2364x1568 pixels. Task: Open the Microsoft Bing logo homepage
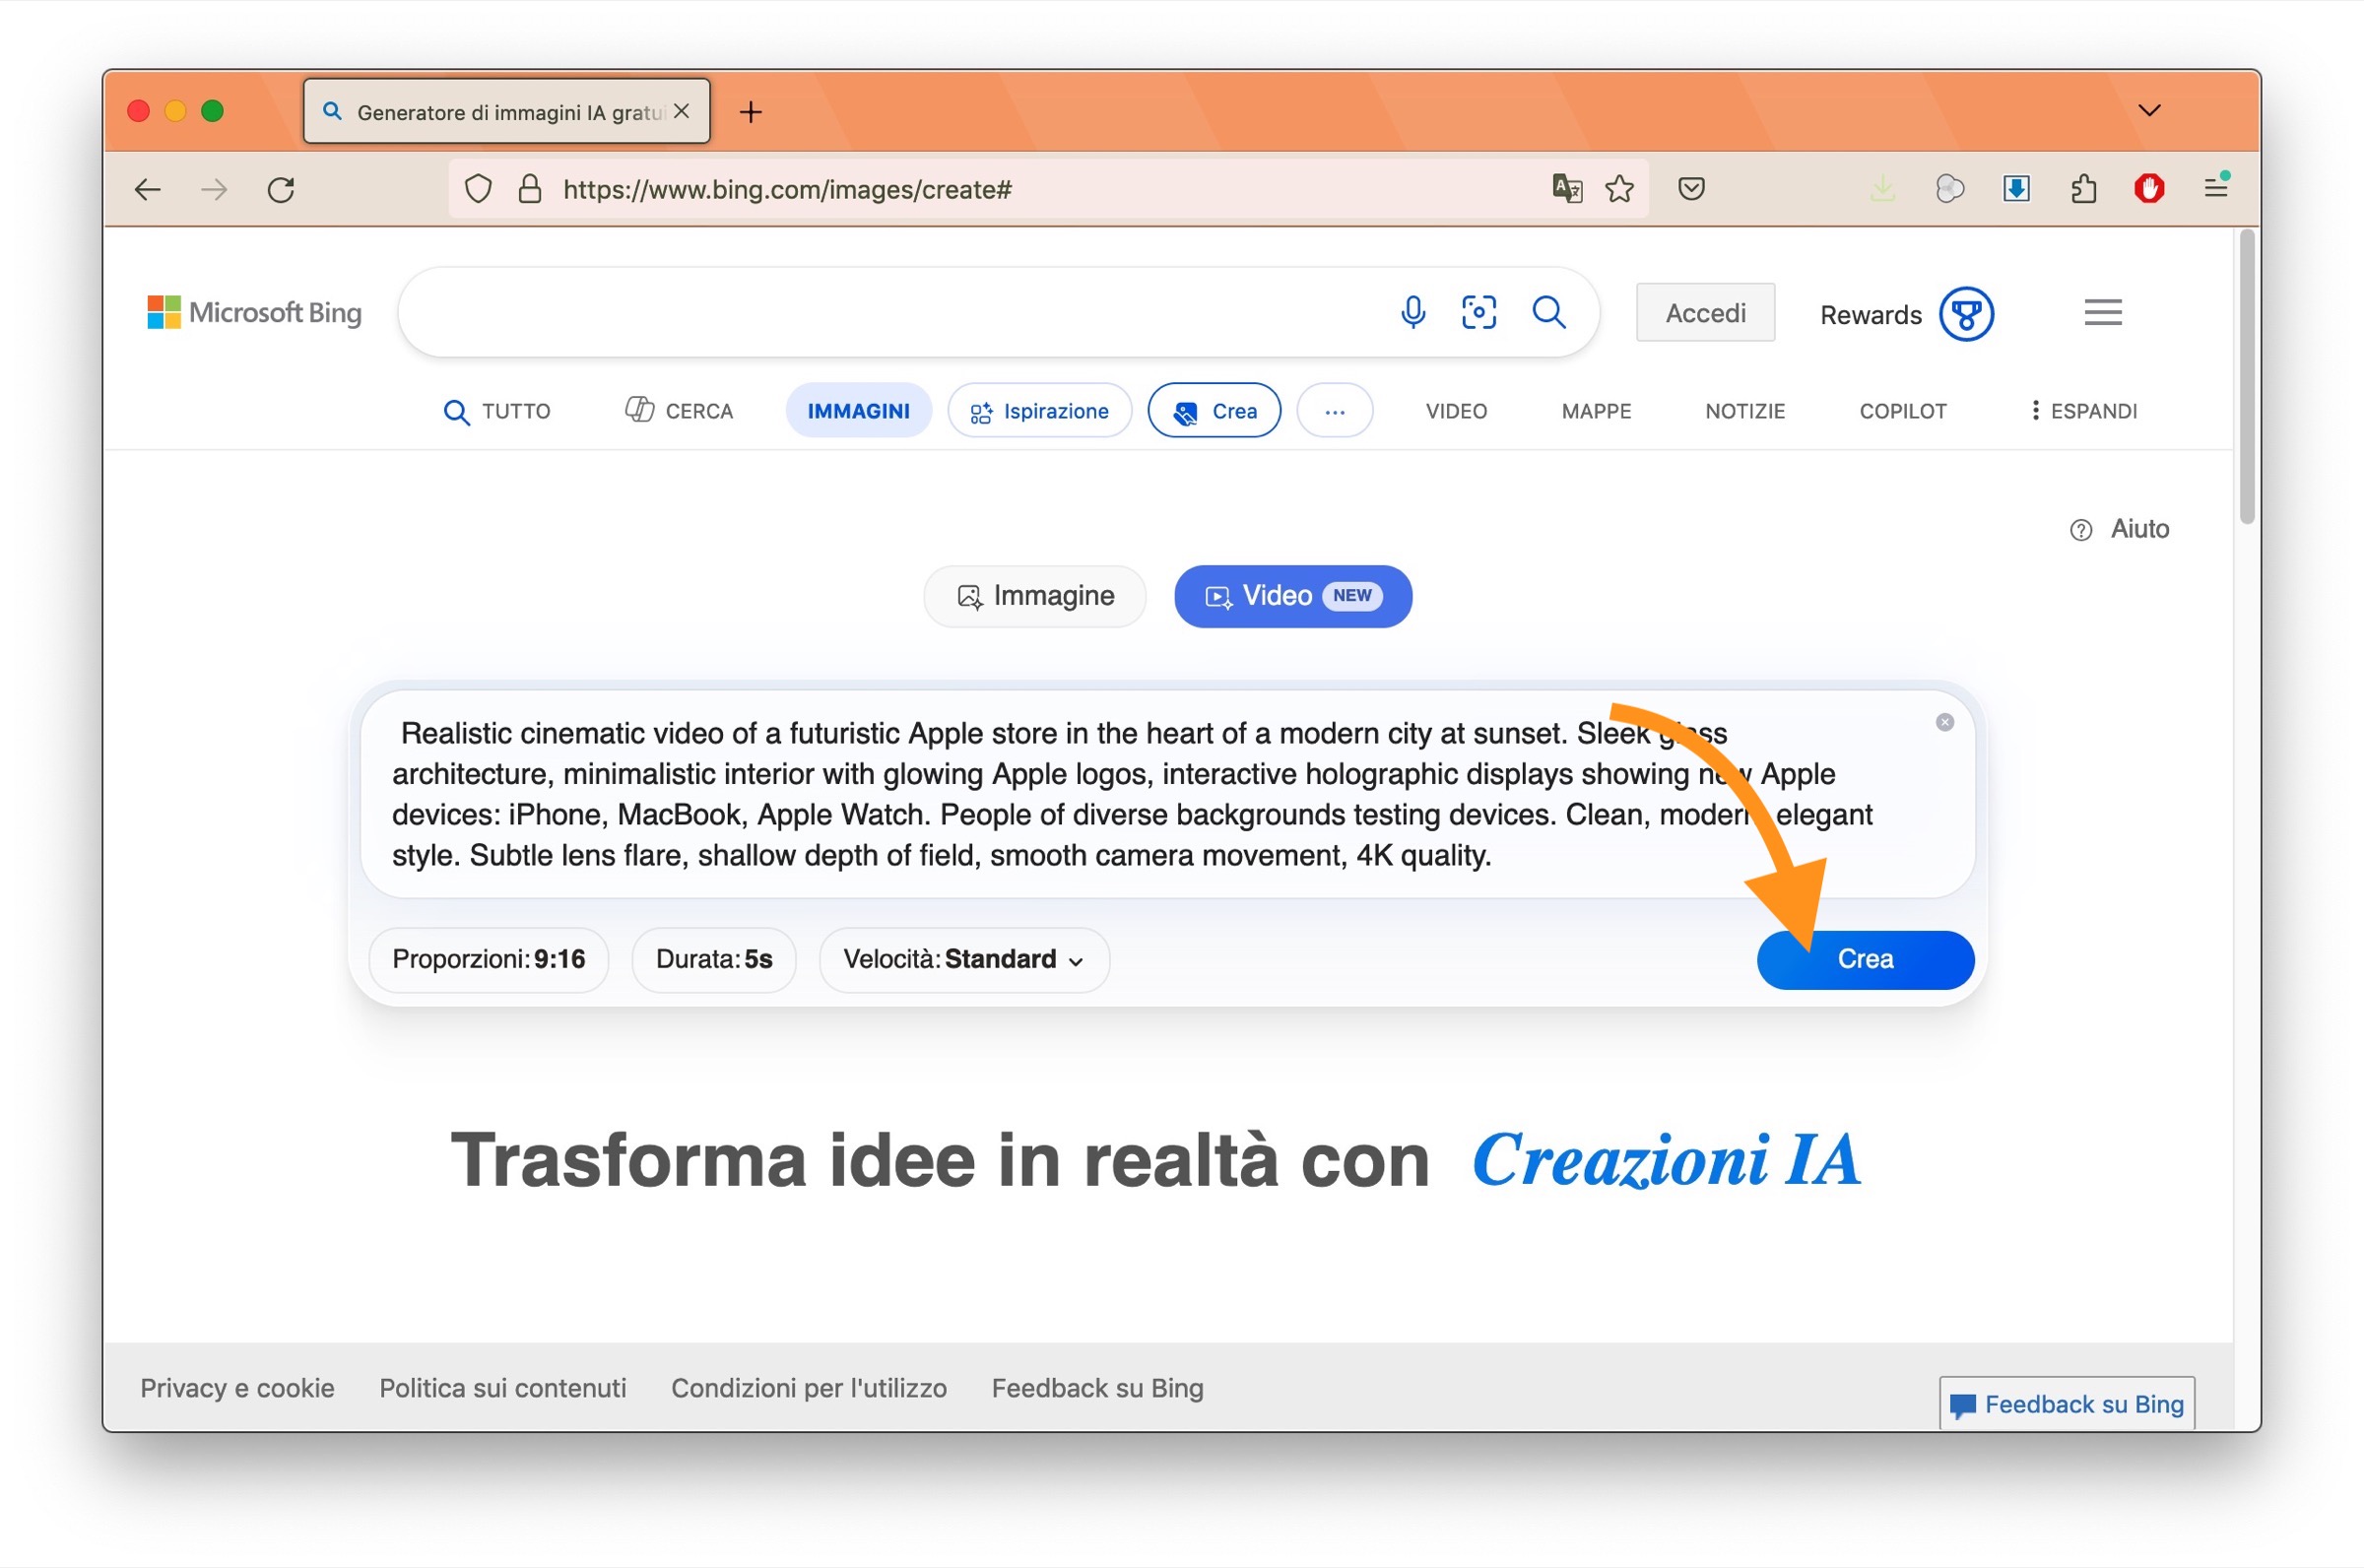[x=253, y=312]
